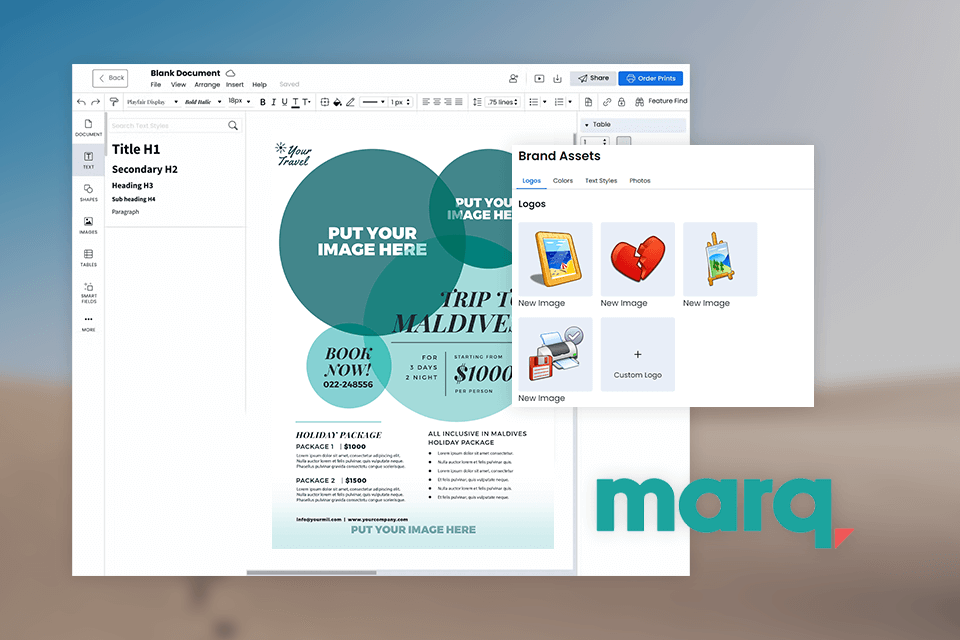The image size is (960, 640).
Task: Apply the Title H1 text style
Action: click(x=136, y=149)
